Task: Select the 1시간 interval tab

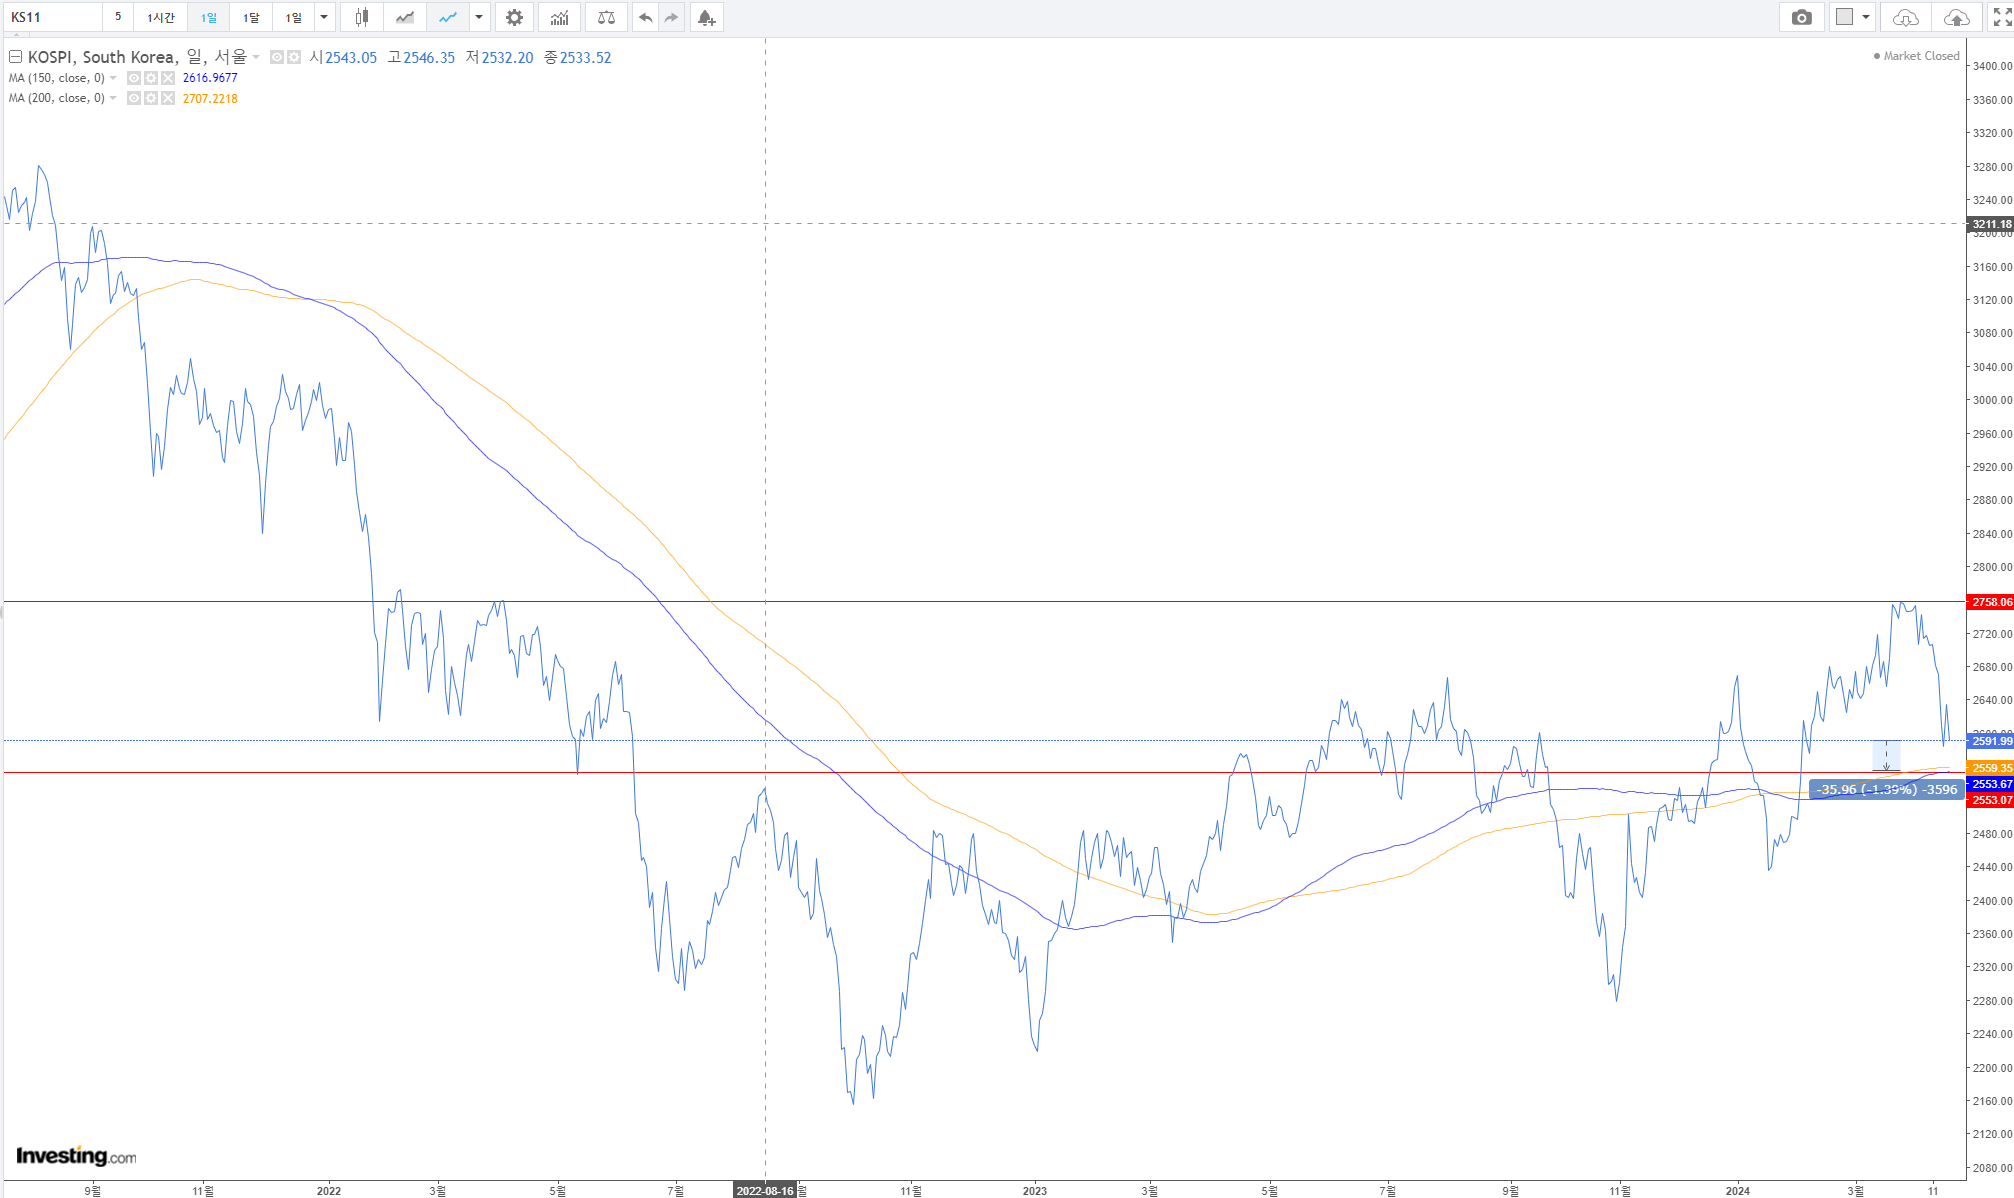Action: [160, 17]
